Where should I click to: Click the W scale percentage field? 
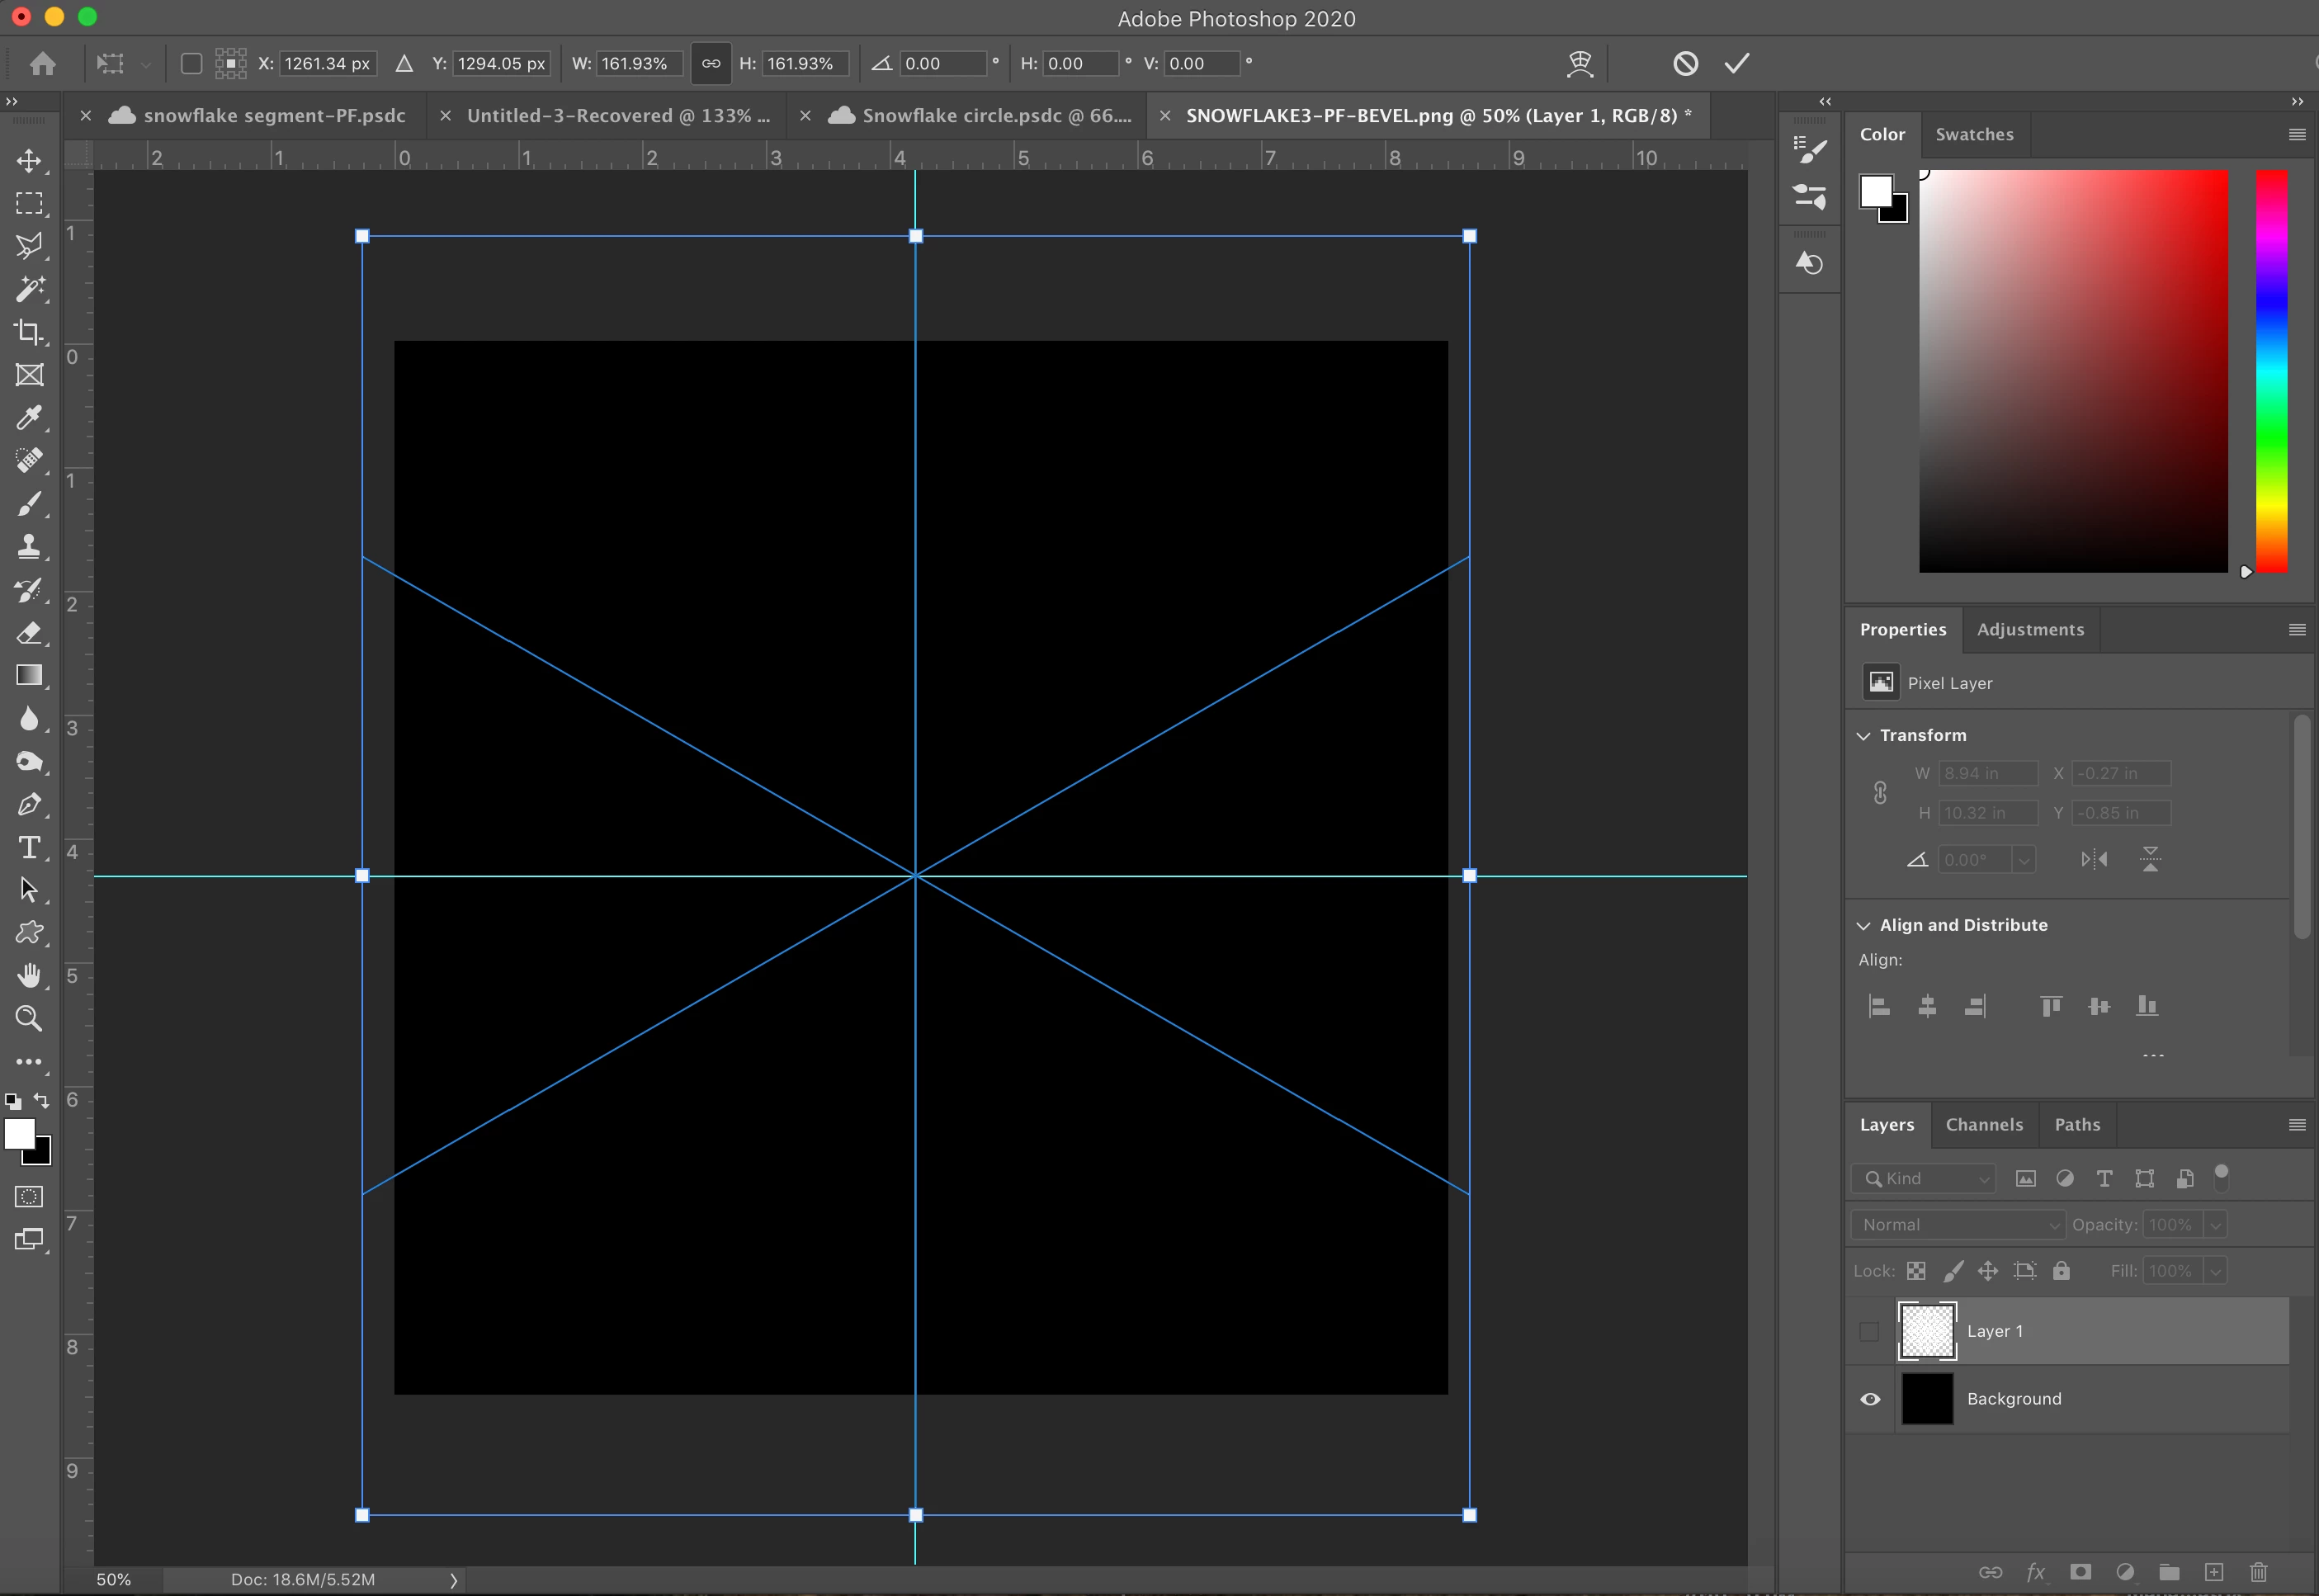(638, 64)
